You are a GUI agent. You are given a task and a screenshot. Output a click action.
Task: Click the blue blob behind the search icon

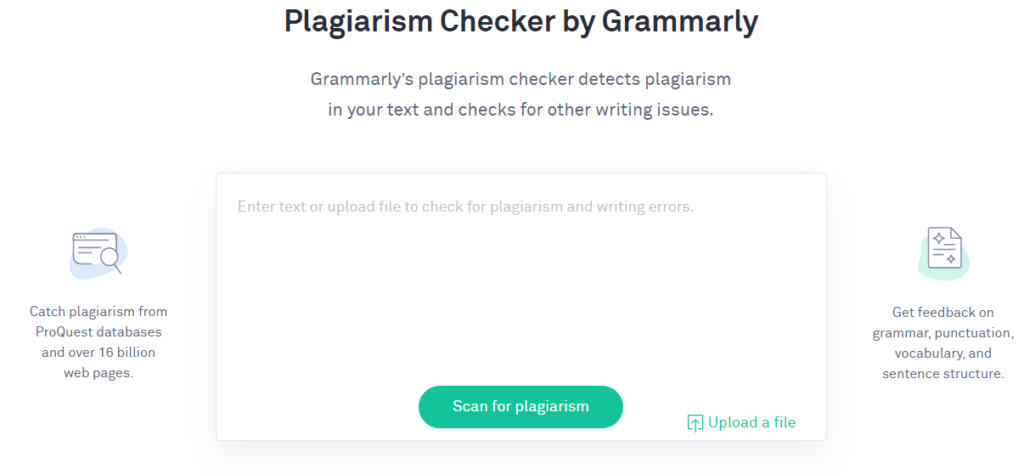click(98, 254)
